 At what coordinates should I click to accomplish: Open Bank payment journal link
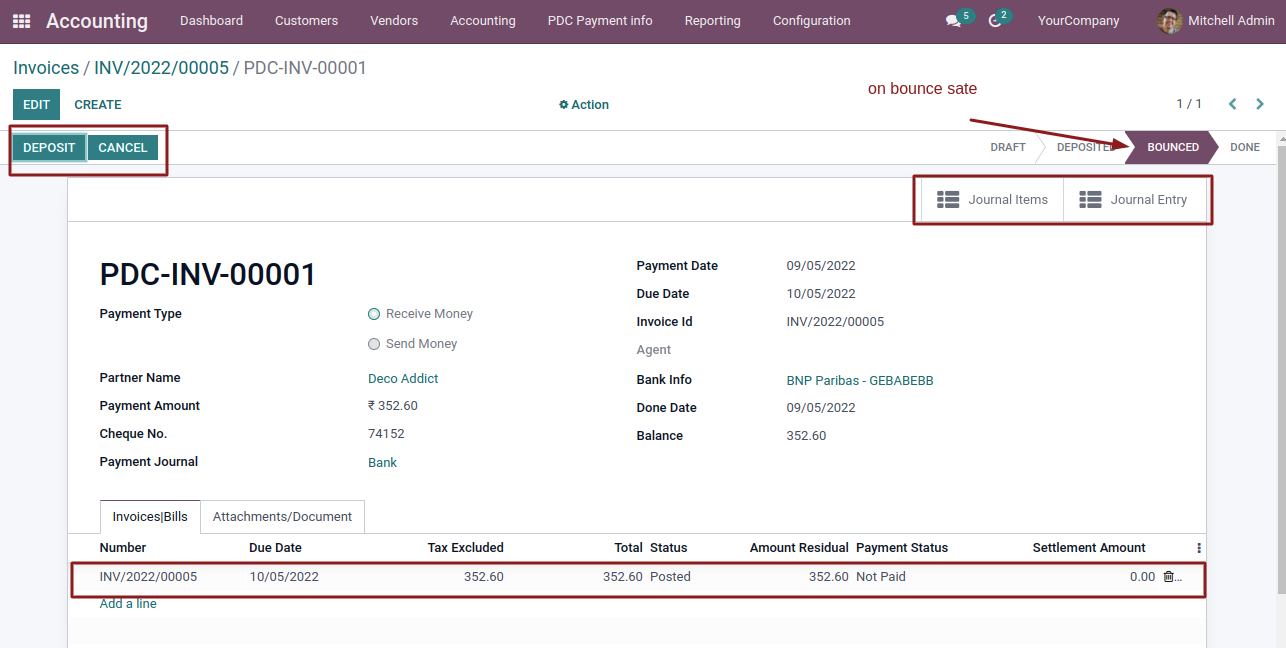382,463
